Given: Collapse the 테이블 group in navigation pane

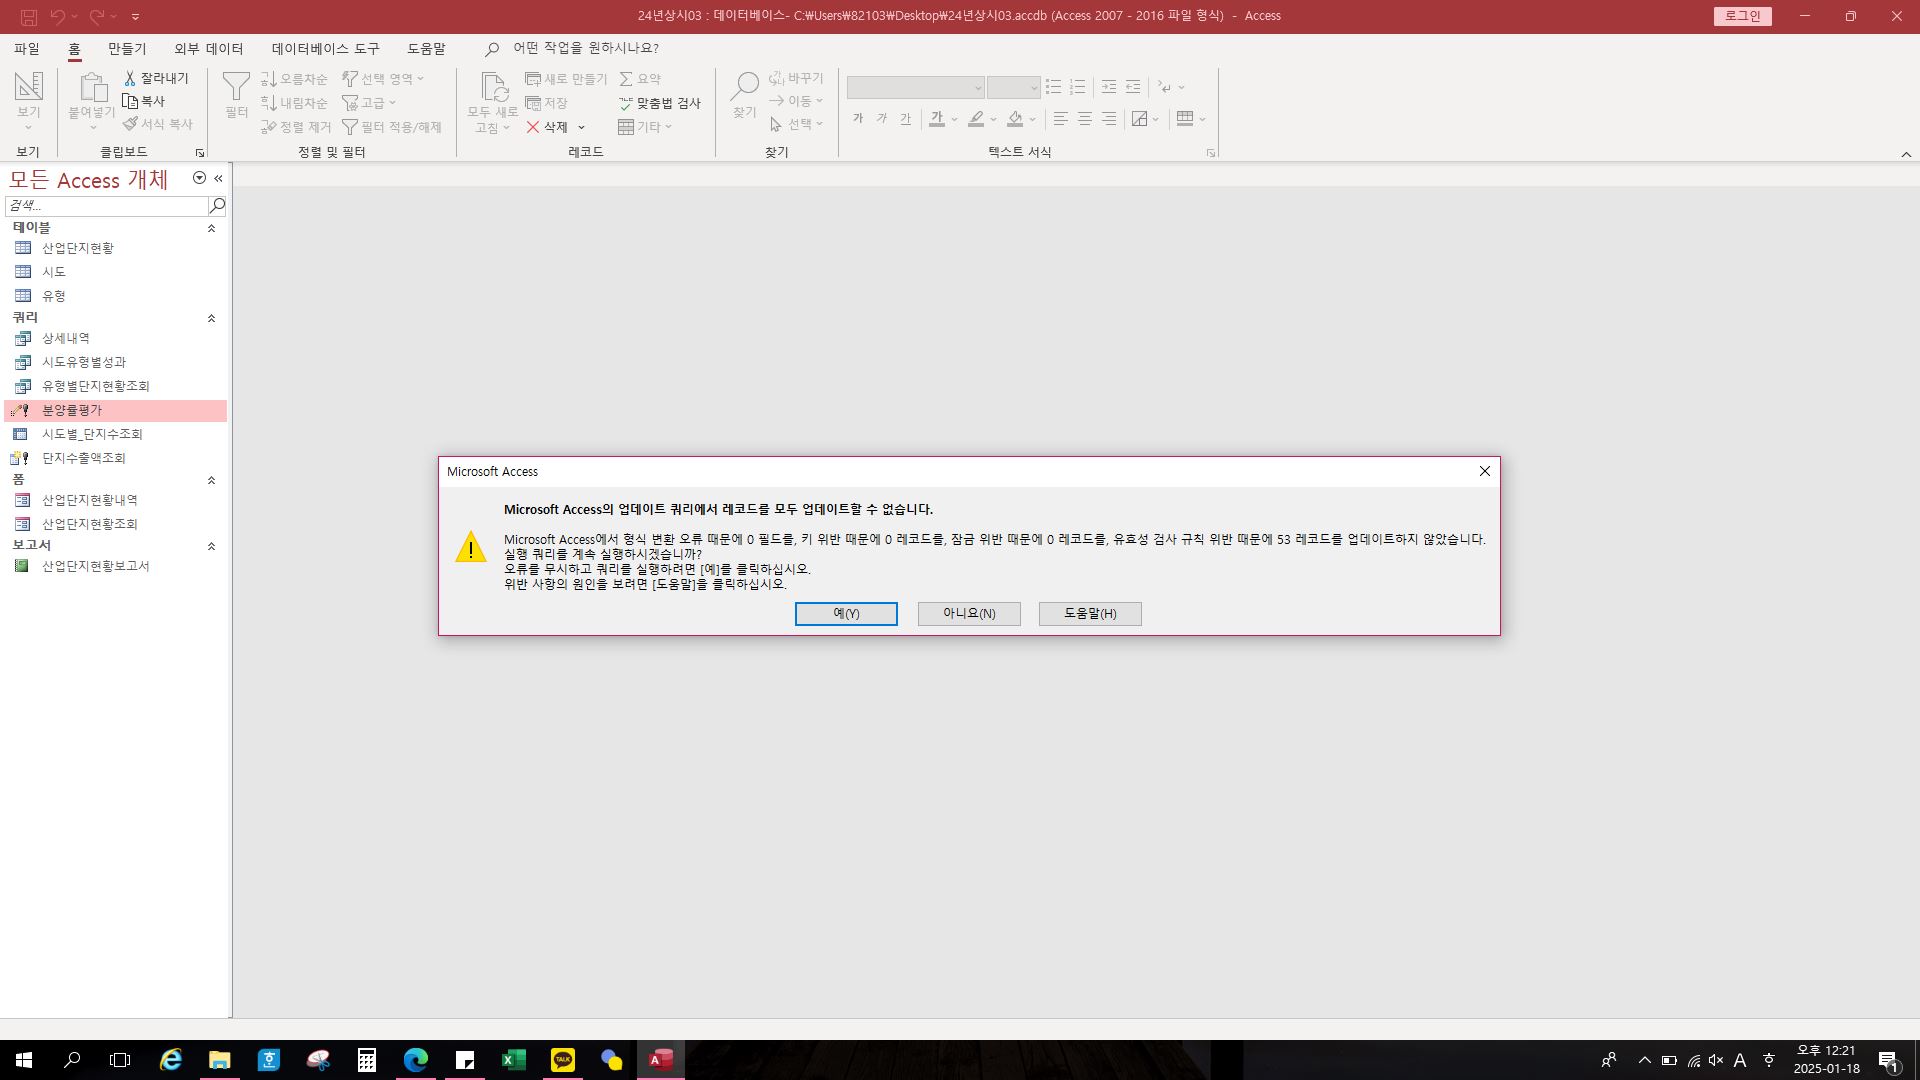Looking at the screenshot, I should [211, 228].
